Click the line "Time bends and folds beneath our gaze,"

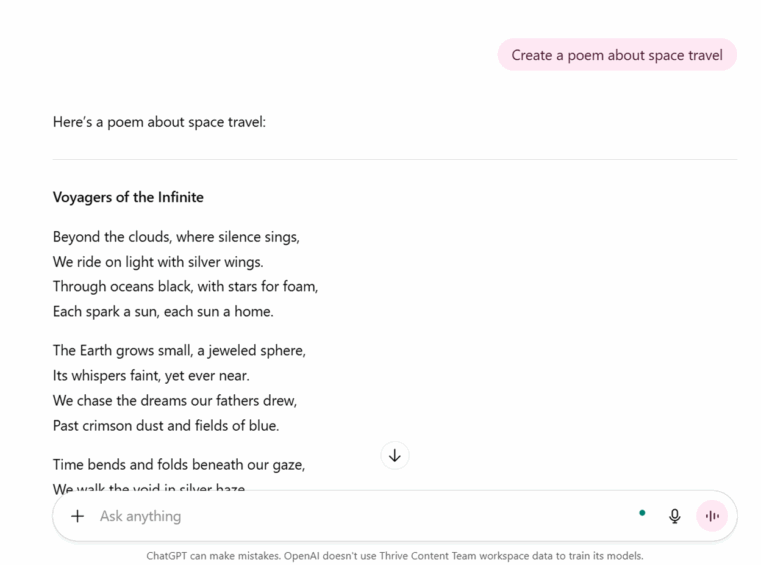click(x=179, y=465)
